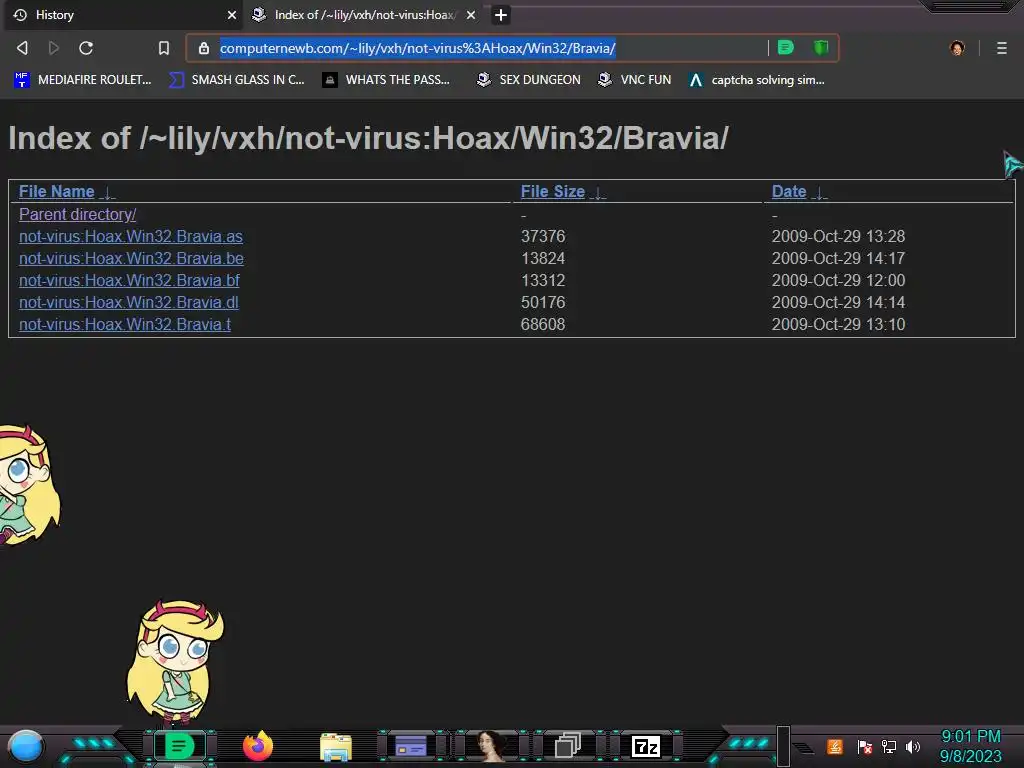Click file size value 50176

(x=543, y=302)
